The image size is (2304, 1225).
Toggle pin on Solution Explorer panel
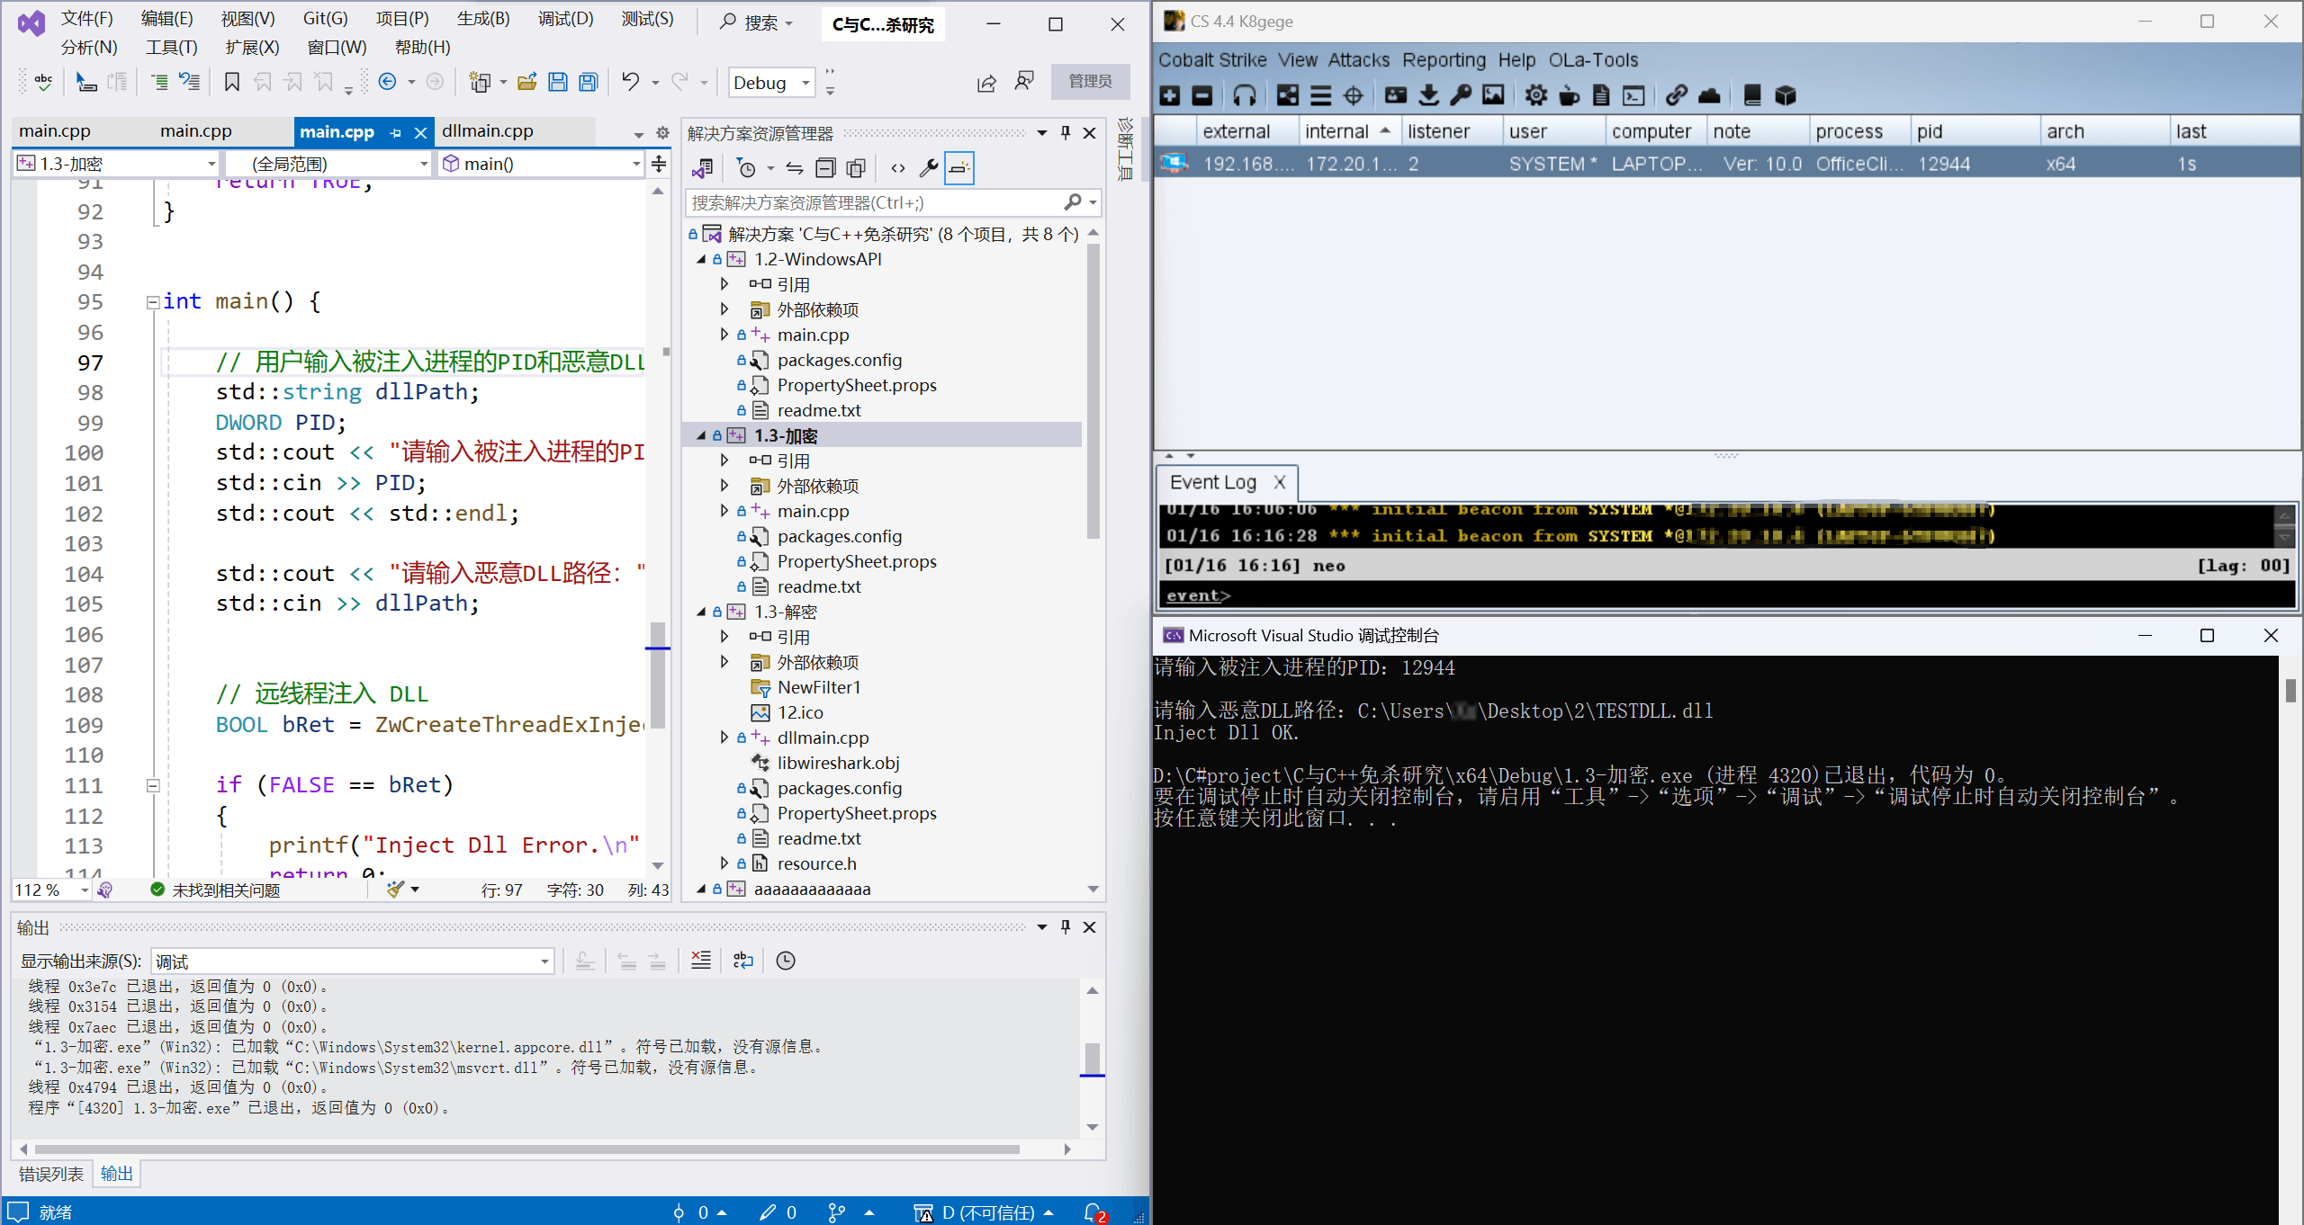click(1066, 133)
